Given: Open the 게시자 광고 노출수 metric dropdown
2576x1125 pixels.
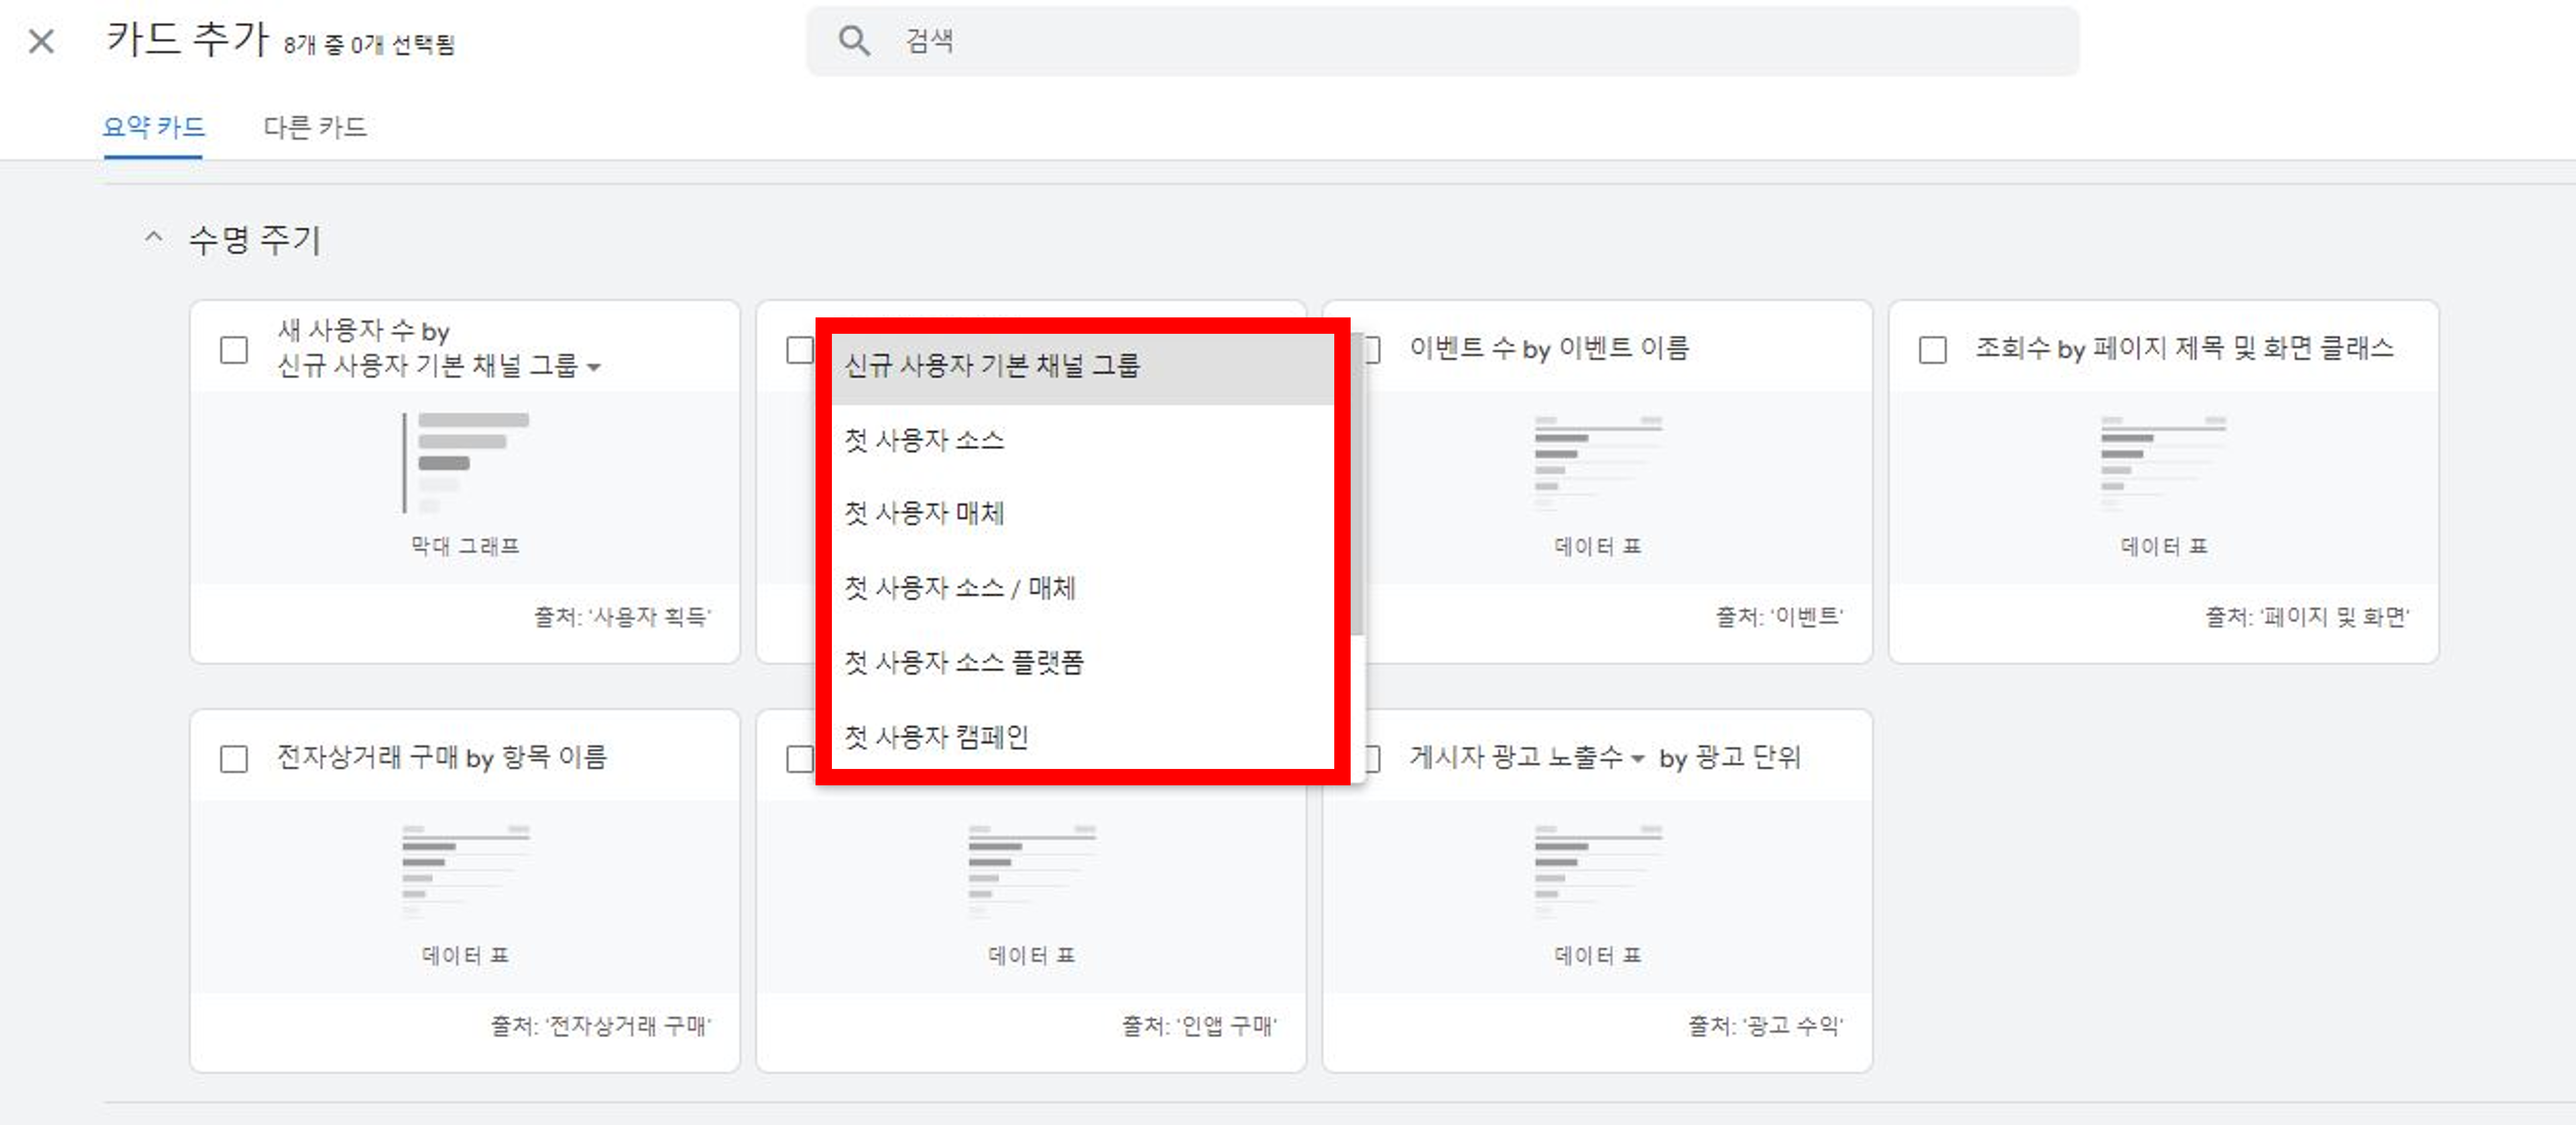Looking at the screenshot, I should [x=1637, y=759].
